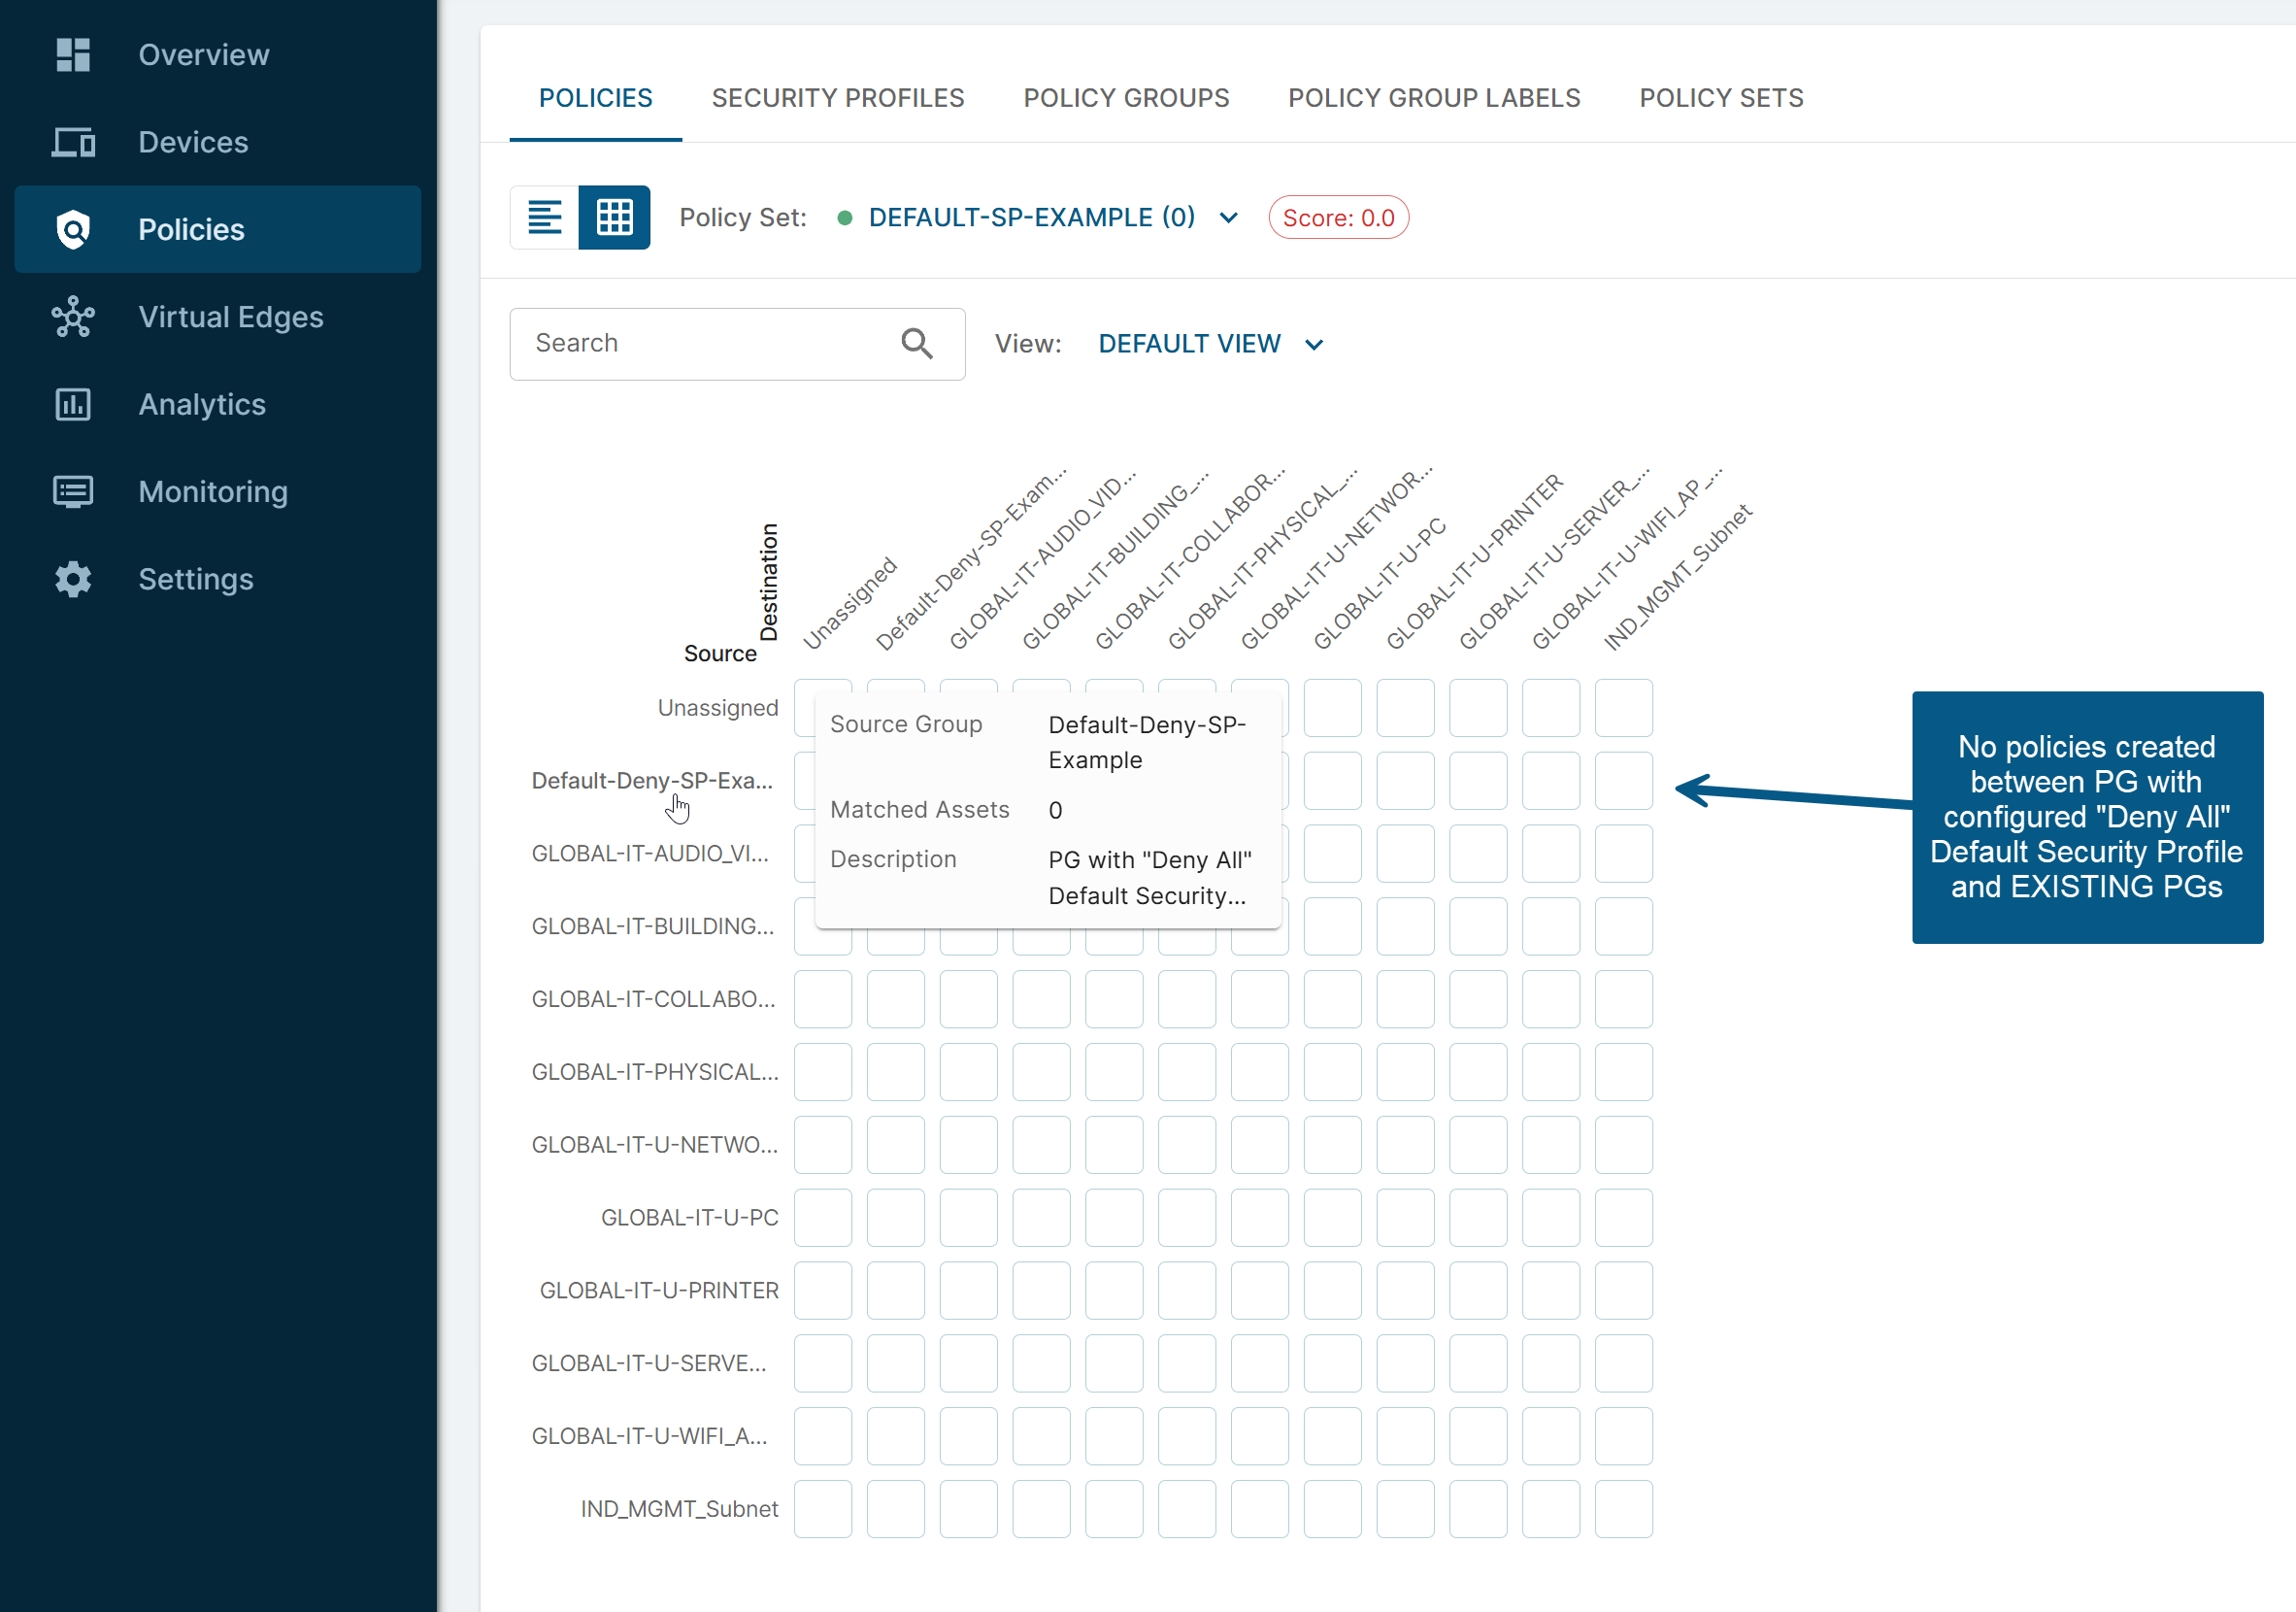Click the Score: 0.0 badge

click(1338, 218)
